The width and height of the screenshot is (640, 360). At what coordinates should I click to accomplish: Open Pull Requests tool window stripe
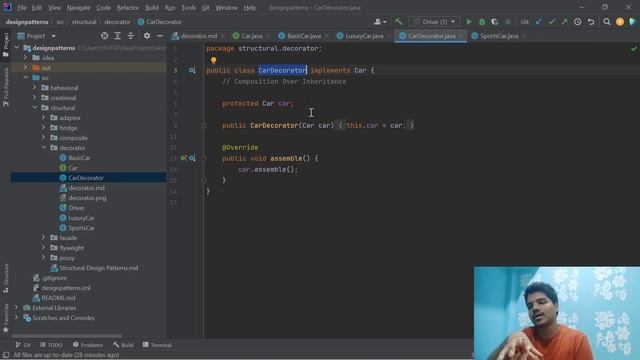click(x=6, y=87)
